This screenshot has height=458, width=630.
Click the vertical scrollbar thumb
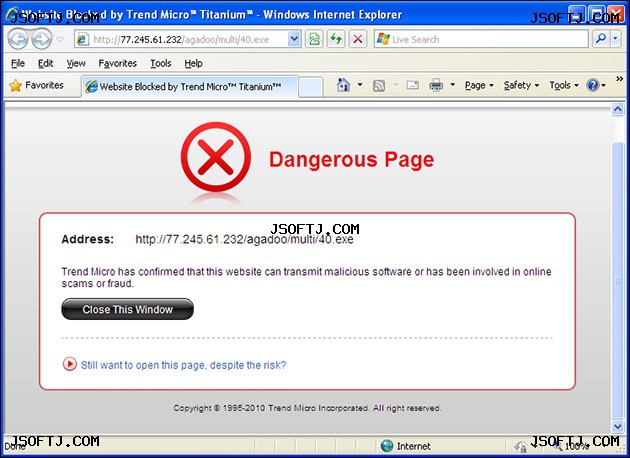coord(618,280)
